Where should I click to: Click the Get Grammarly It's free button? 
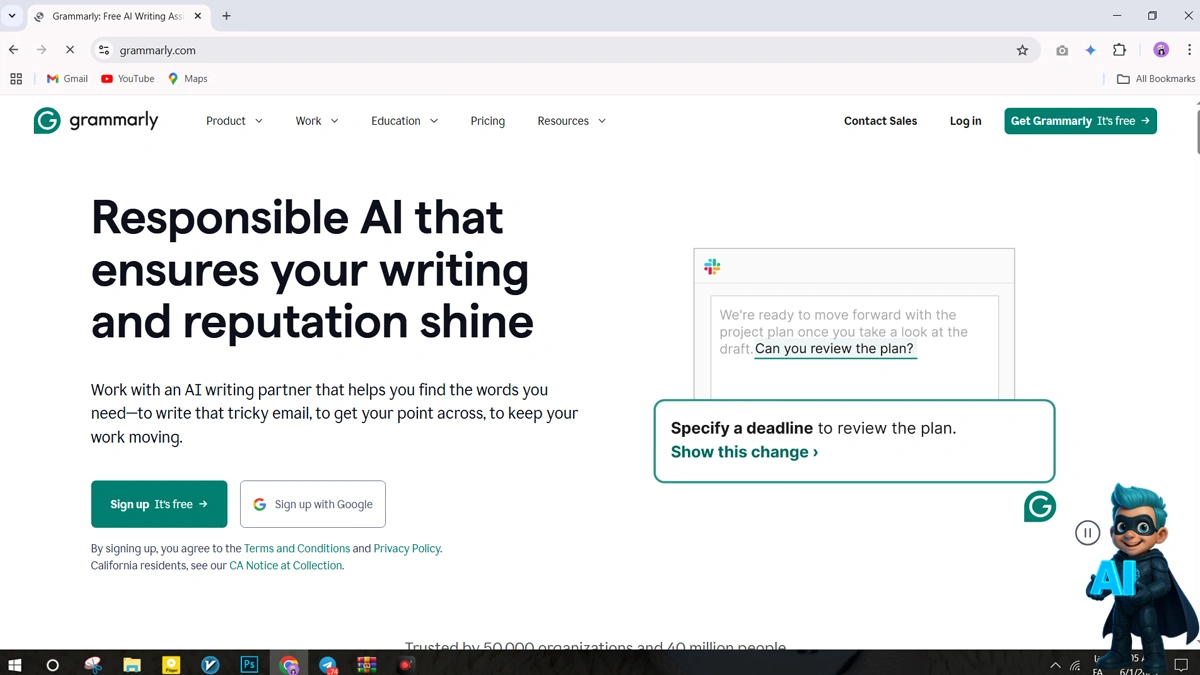click(1080, 121)
